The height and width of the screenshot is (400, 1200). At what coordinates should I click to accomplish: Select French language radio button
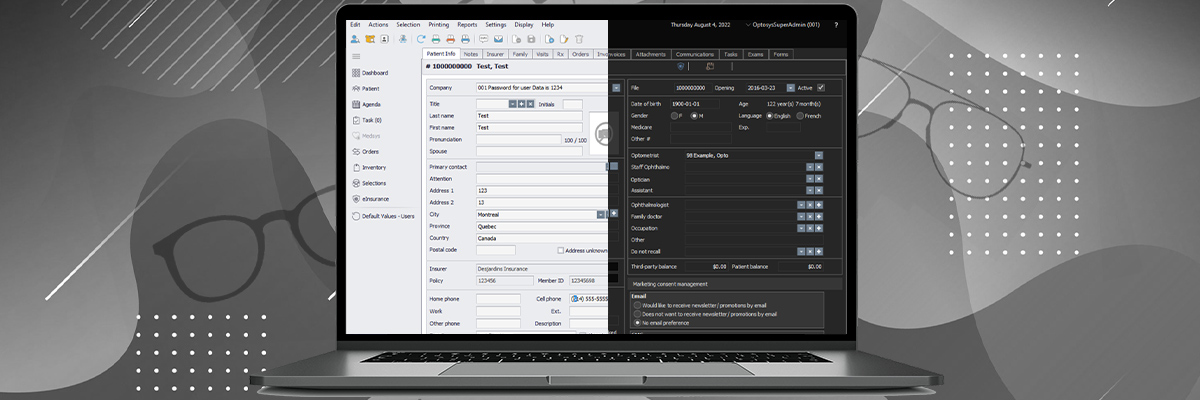[x=800, y=116]
